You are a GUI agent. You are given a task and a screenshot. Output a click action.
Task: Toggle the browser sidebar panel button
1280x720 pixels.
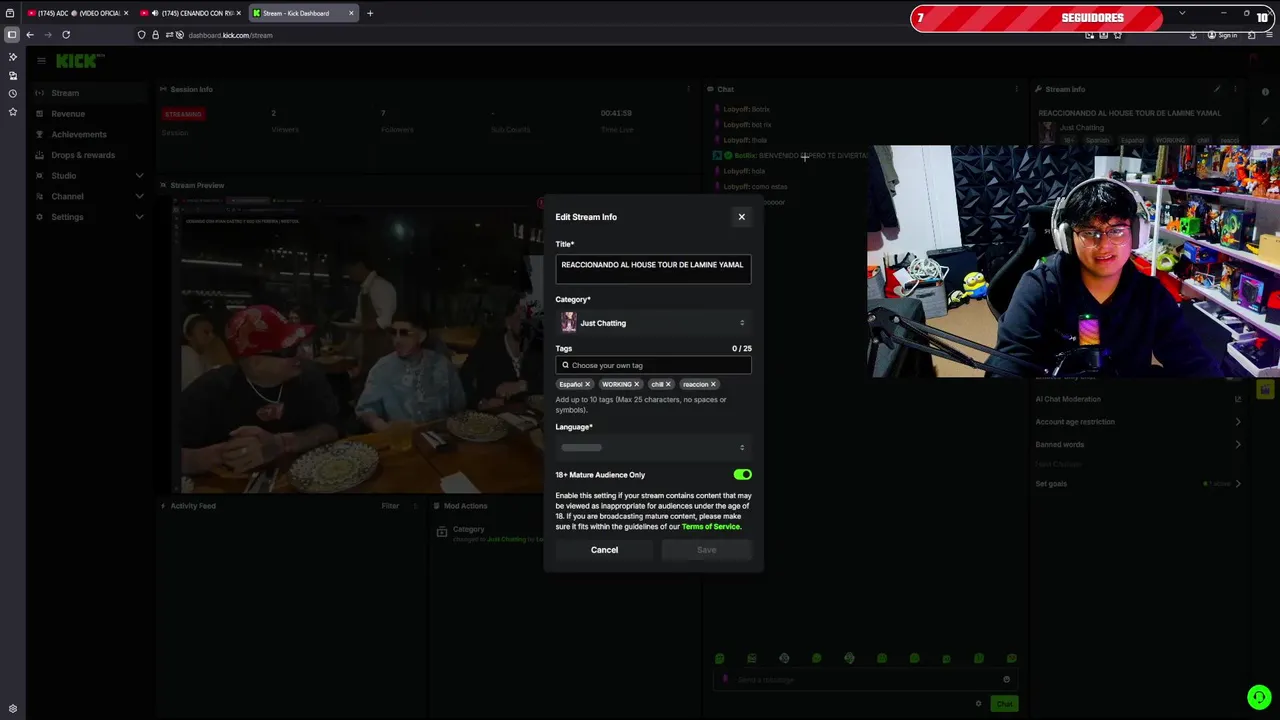click(x=11, y=35)
